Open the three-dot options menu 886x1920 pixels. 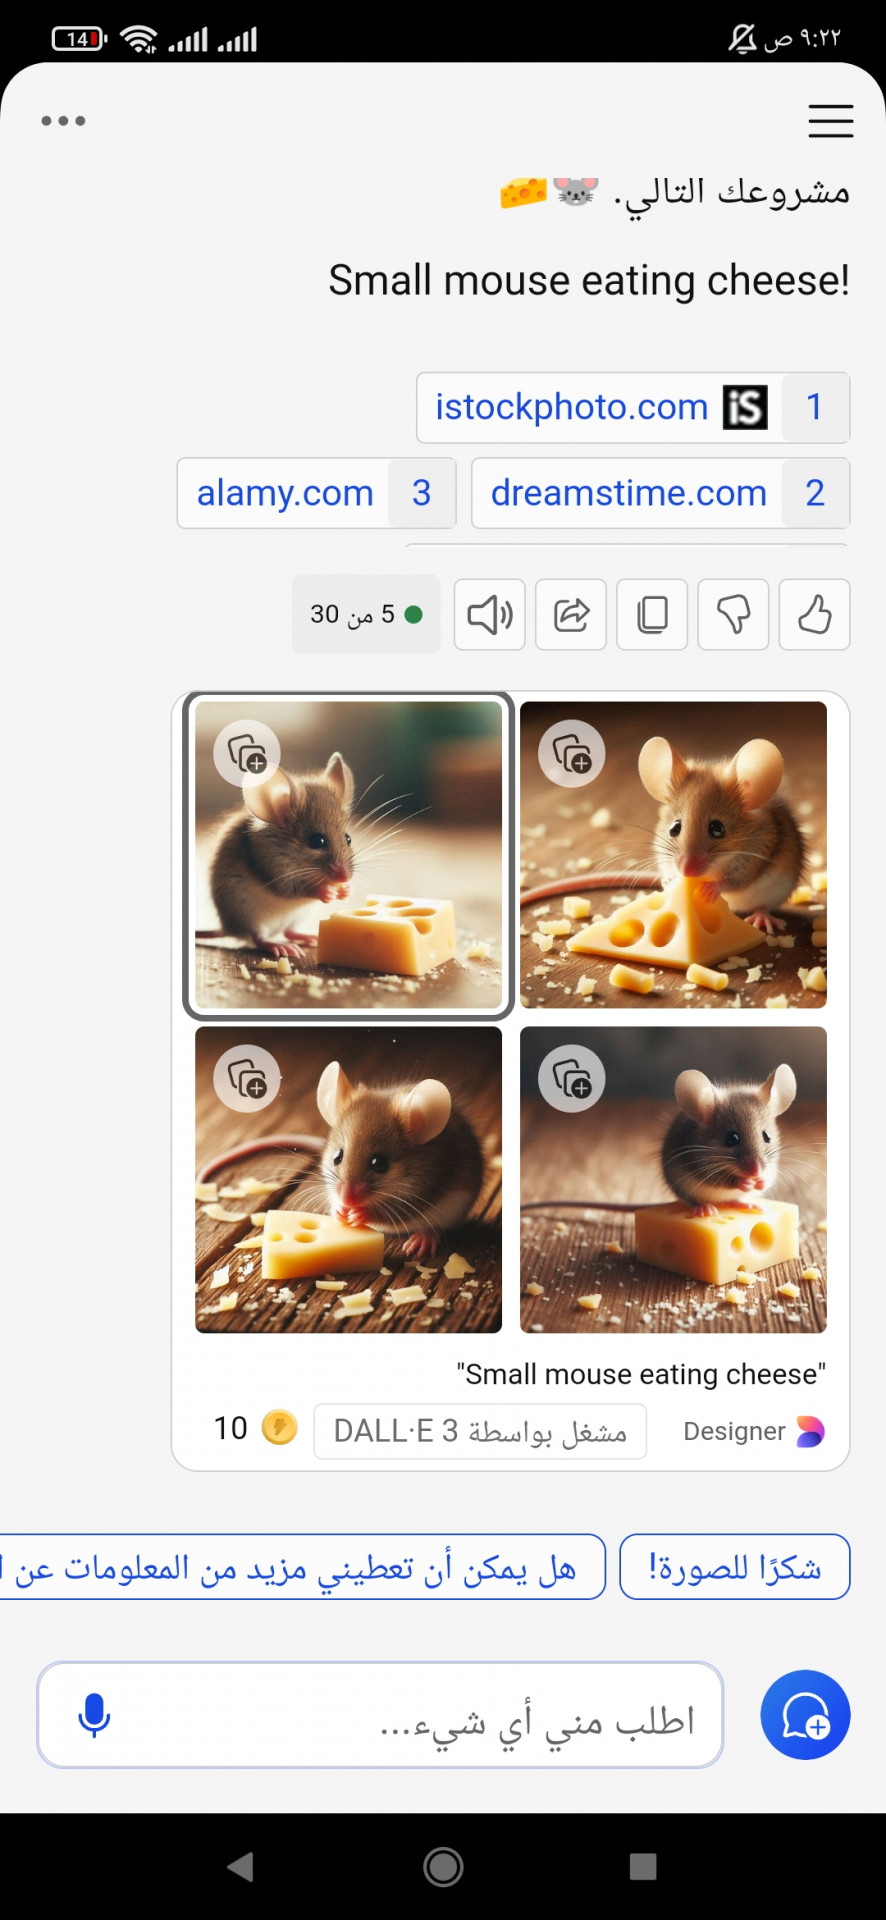pos(63,121)
